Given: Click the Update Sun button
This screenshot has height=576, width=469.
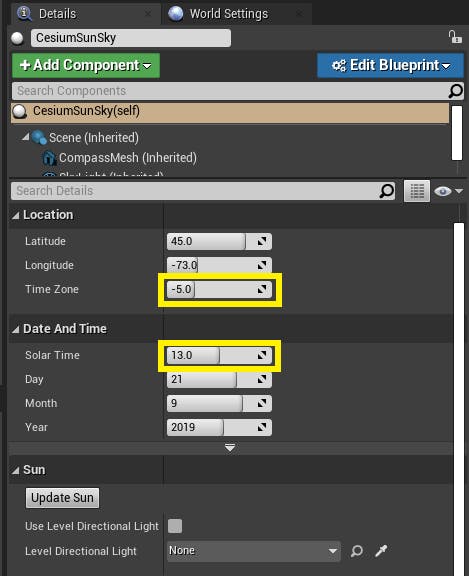Looking at the screenshot, I should [62, 498].
